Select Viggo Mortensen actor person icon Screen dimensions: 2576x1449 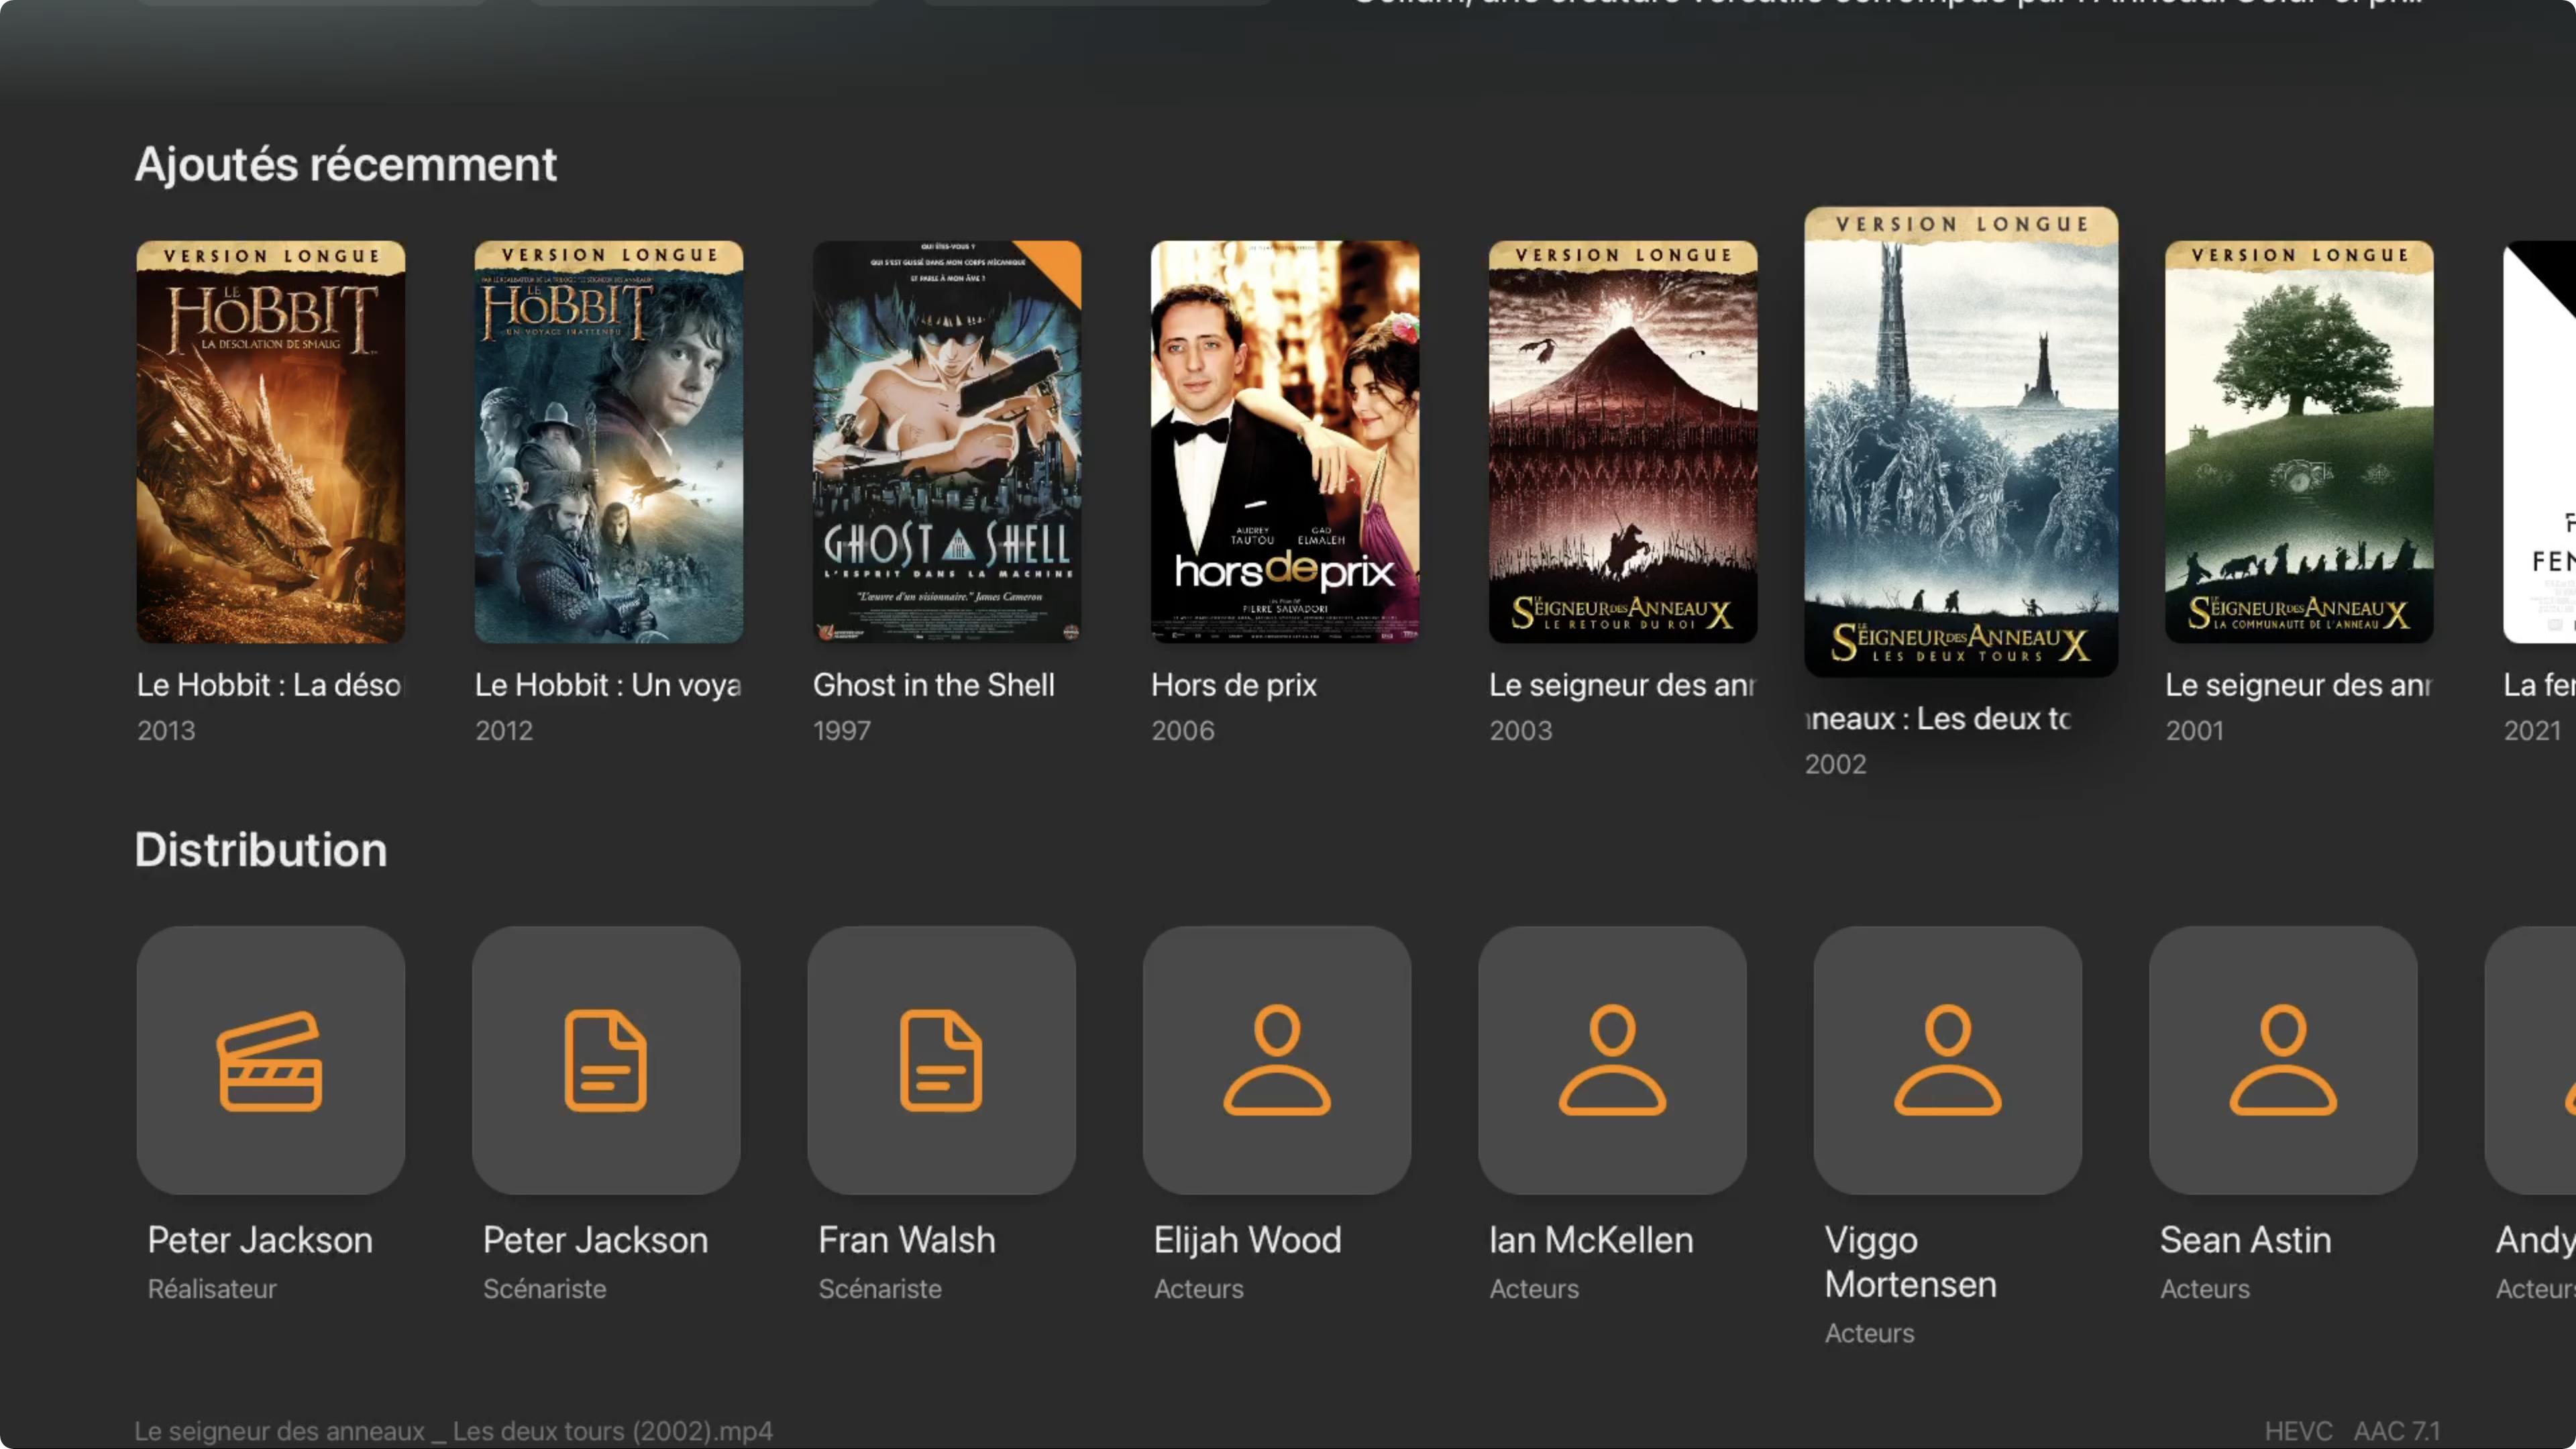point(1947,1060)
